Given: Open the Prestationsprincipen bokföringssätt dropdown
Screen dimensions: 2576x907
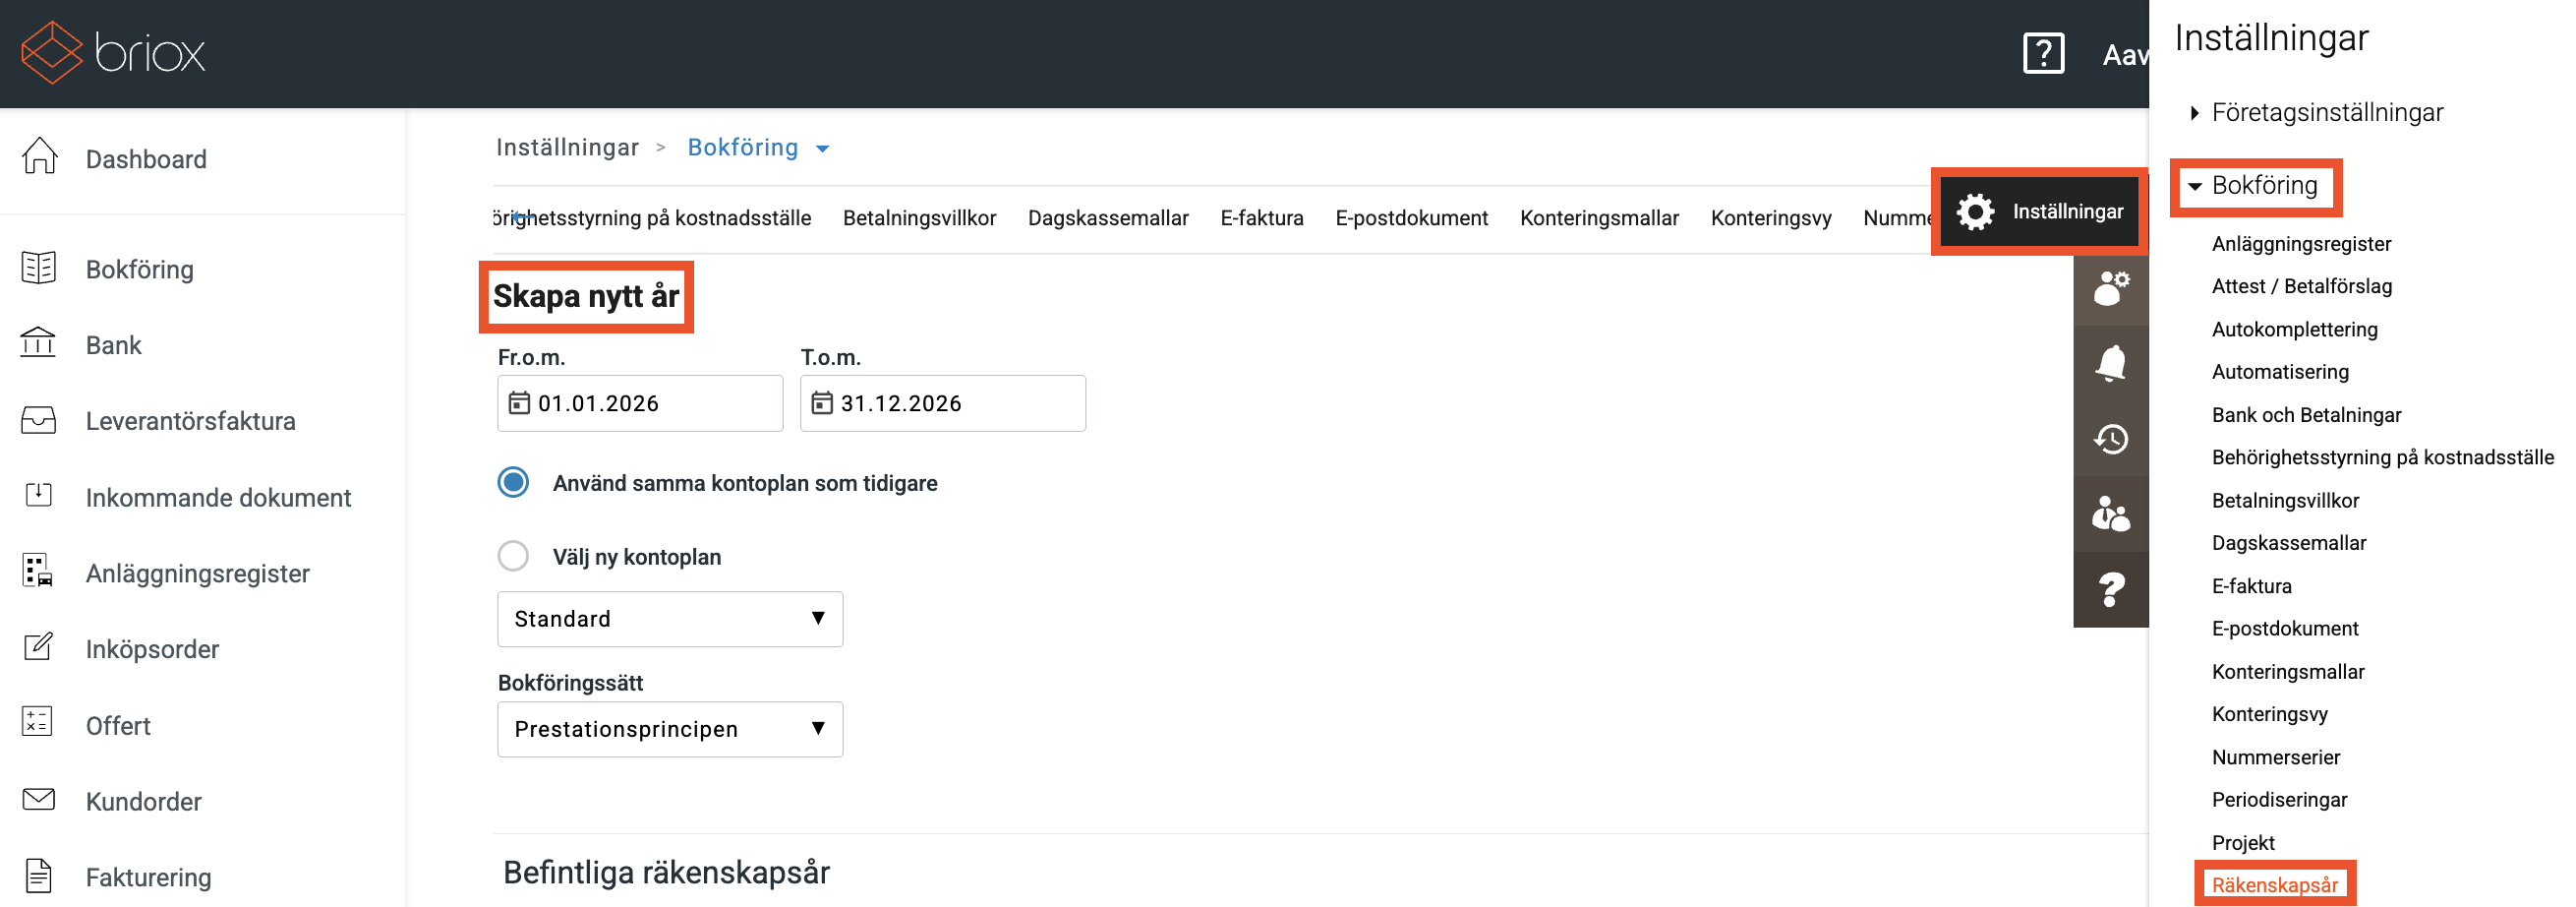Looking at the screenshot, I should coord(669,729).
